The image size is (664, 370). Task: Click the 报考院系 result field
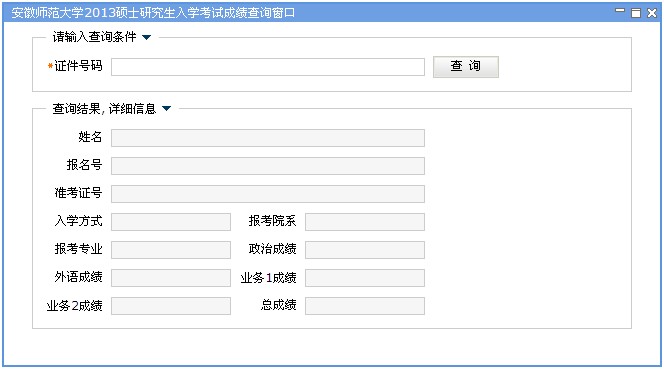pos(365,222)
